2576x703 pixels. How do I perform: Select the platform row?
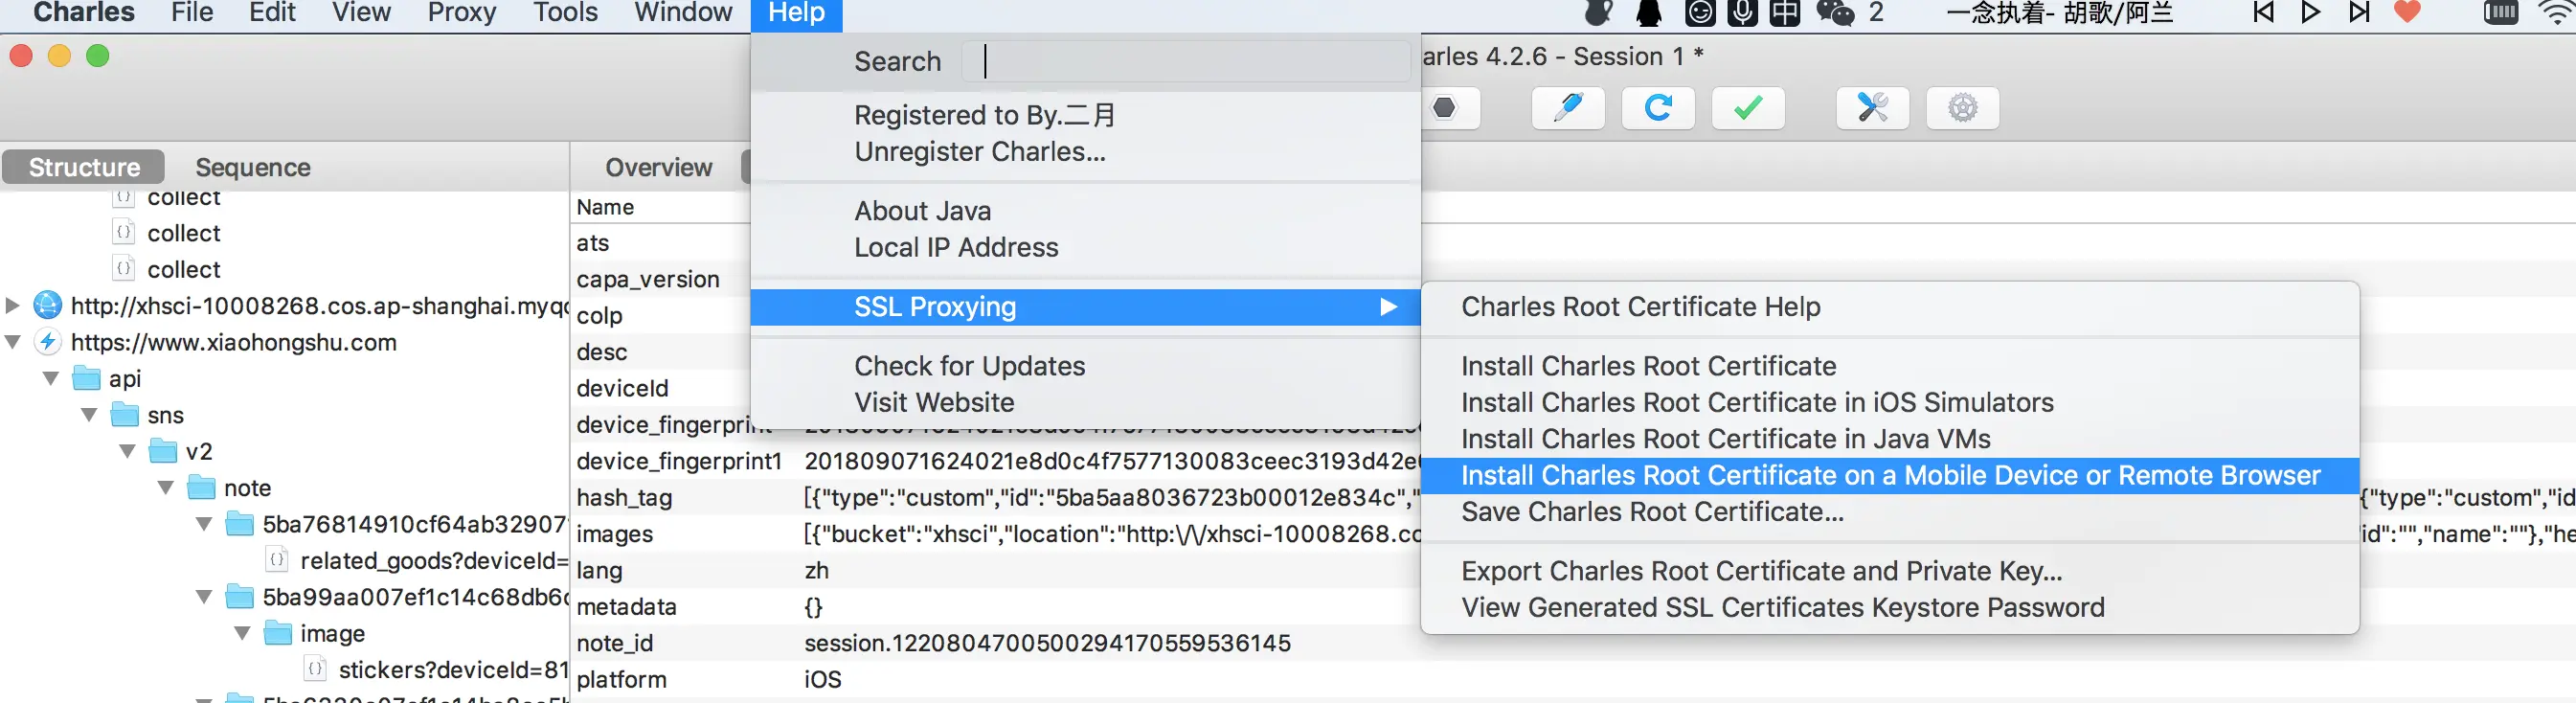[x=1573, y=679]
